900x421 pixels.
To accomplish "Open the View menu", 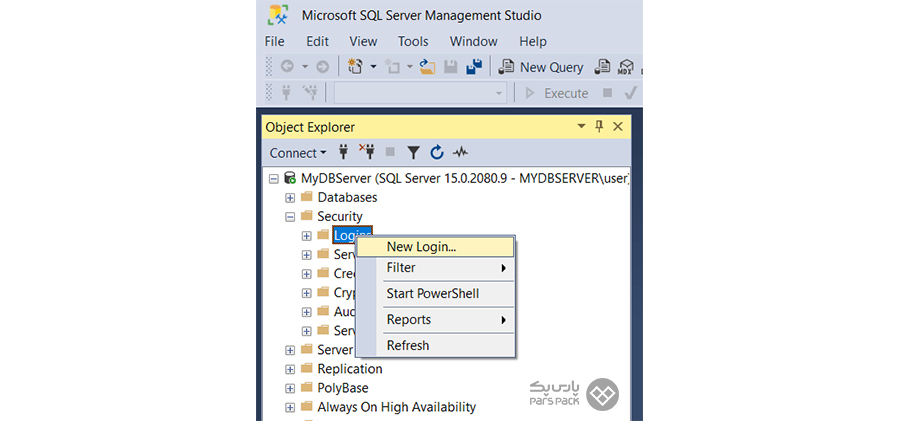I will click(x=363, y=41).
